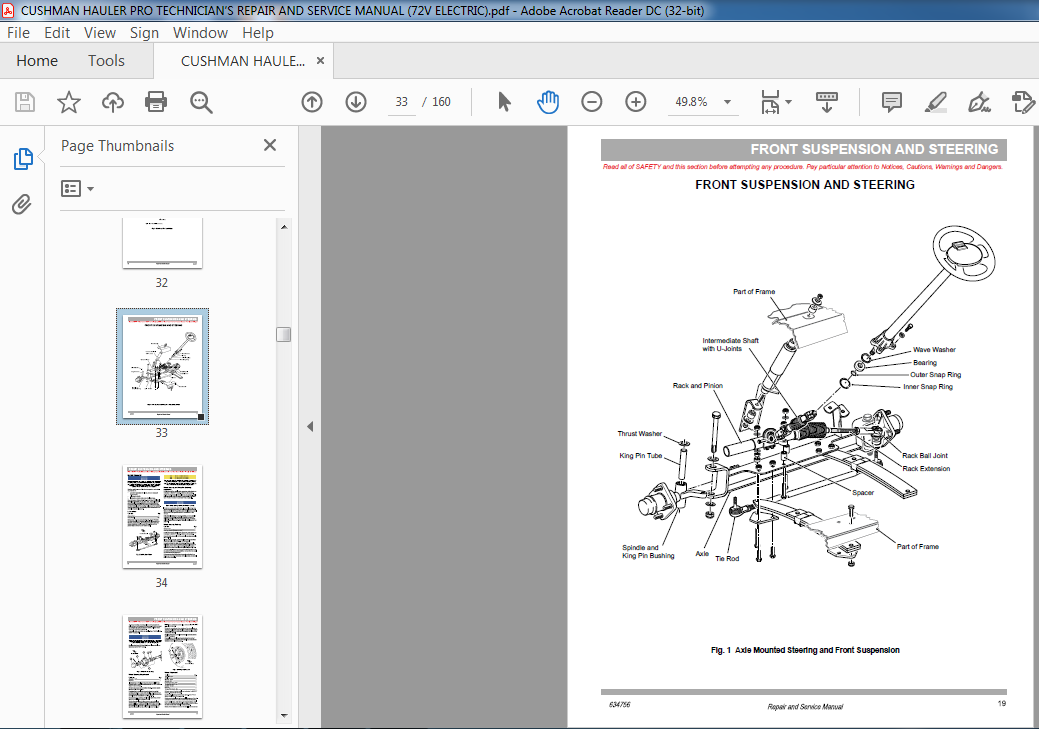Open the File menu
Screen dimensions: 1039x729
[x=18, y=32]
